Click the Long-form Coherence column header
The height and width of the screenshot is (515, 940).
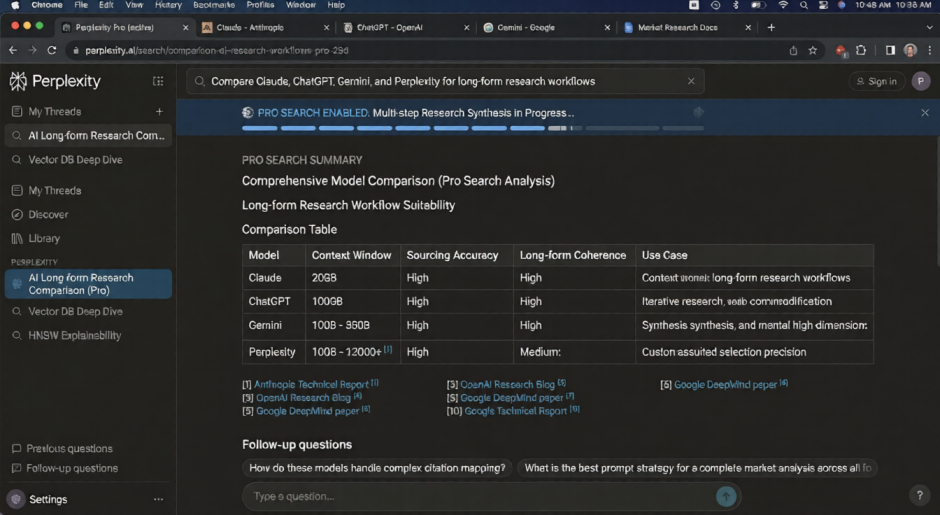point(573,255)
